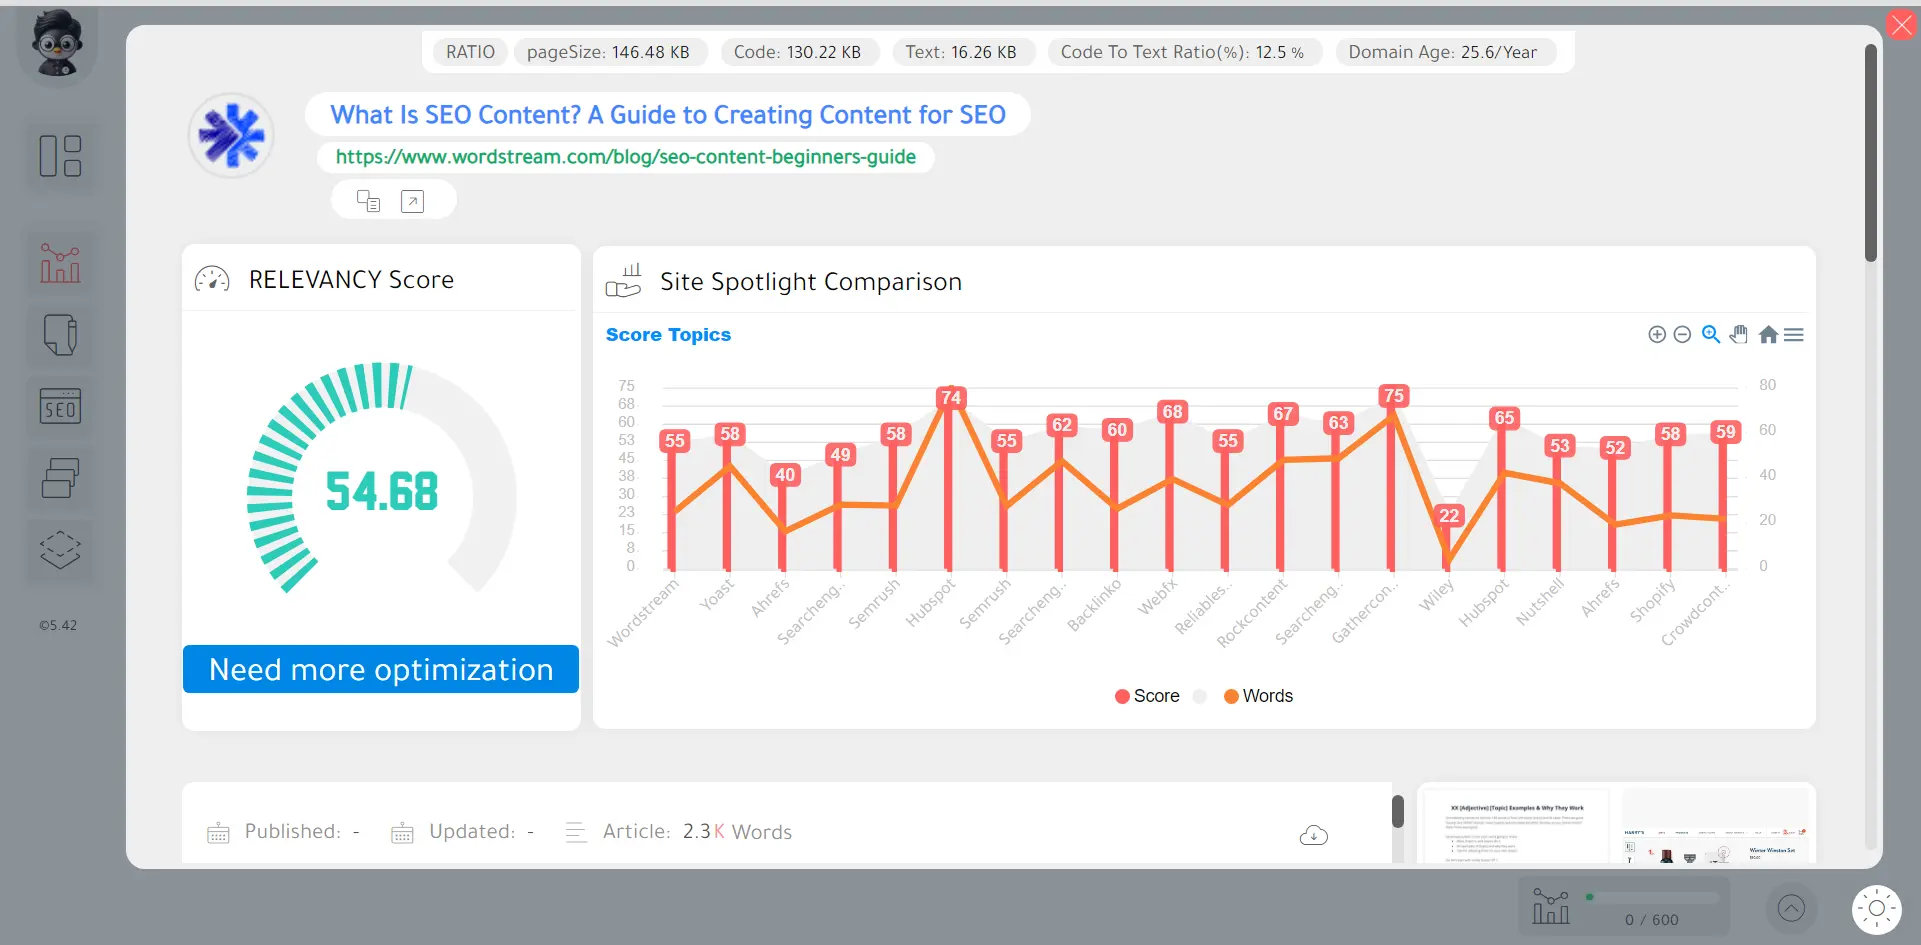Click the 0 / 600 progress bar
The height and width of the screenshot is (945, 1921).
pyautogui.click(x=1652, y=897)
